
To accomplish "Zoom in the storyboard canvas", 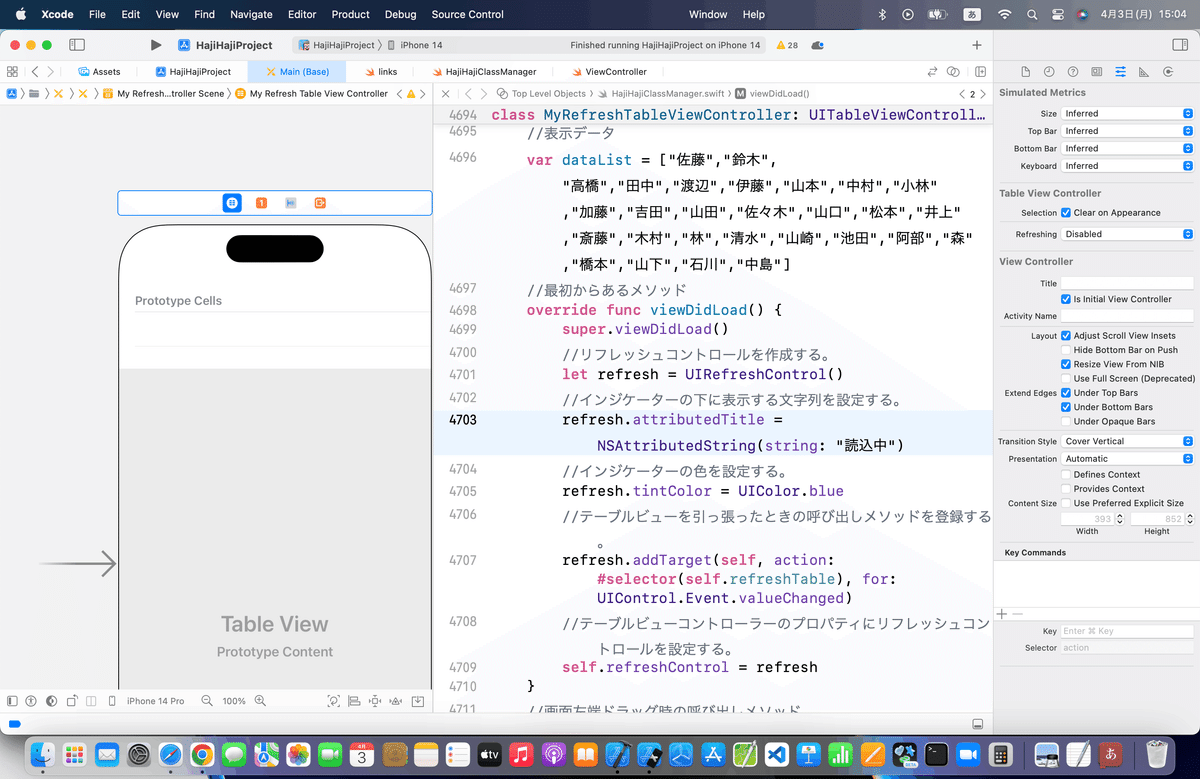I will point(260,701).
